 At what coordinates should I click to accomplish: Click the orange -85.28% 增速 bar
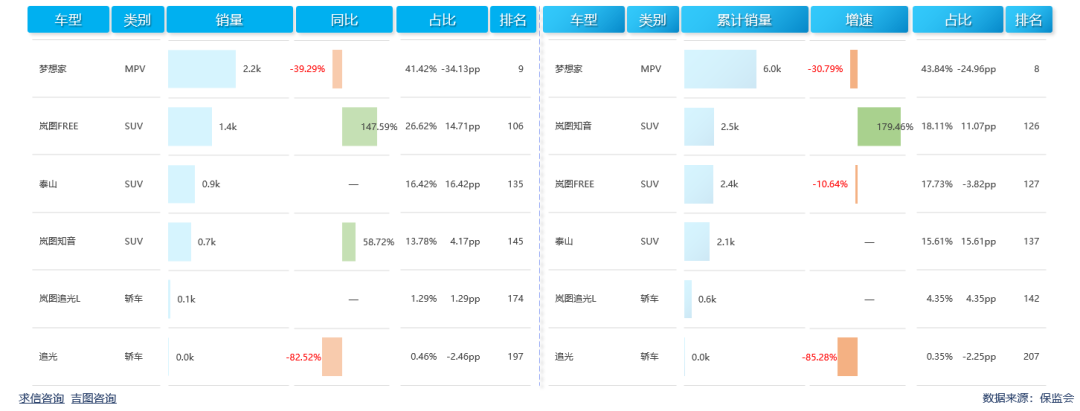click(x=847, y=357)
